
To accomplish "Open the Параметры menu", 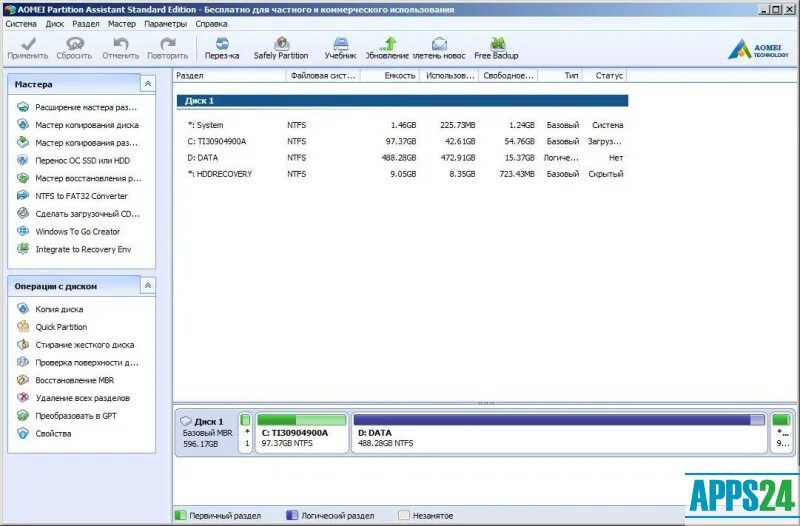I will pyautogui.click(x=165, y=24).
